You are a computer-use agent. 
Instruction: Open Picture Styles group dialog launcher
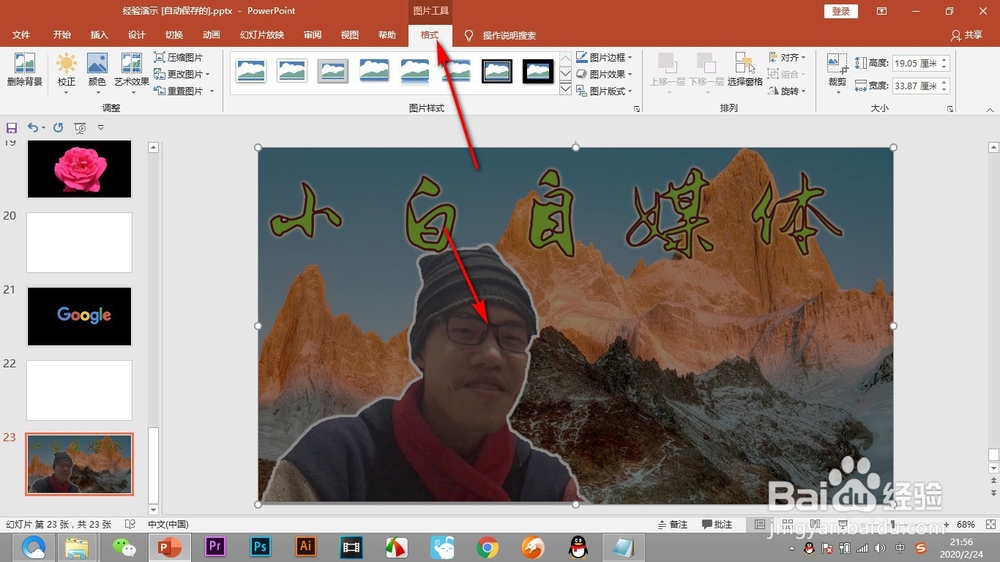(636, 109)
